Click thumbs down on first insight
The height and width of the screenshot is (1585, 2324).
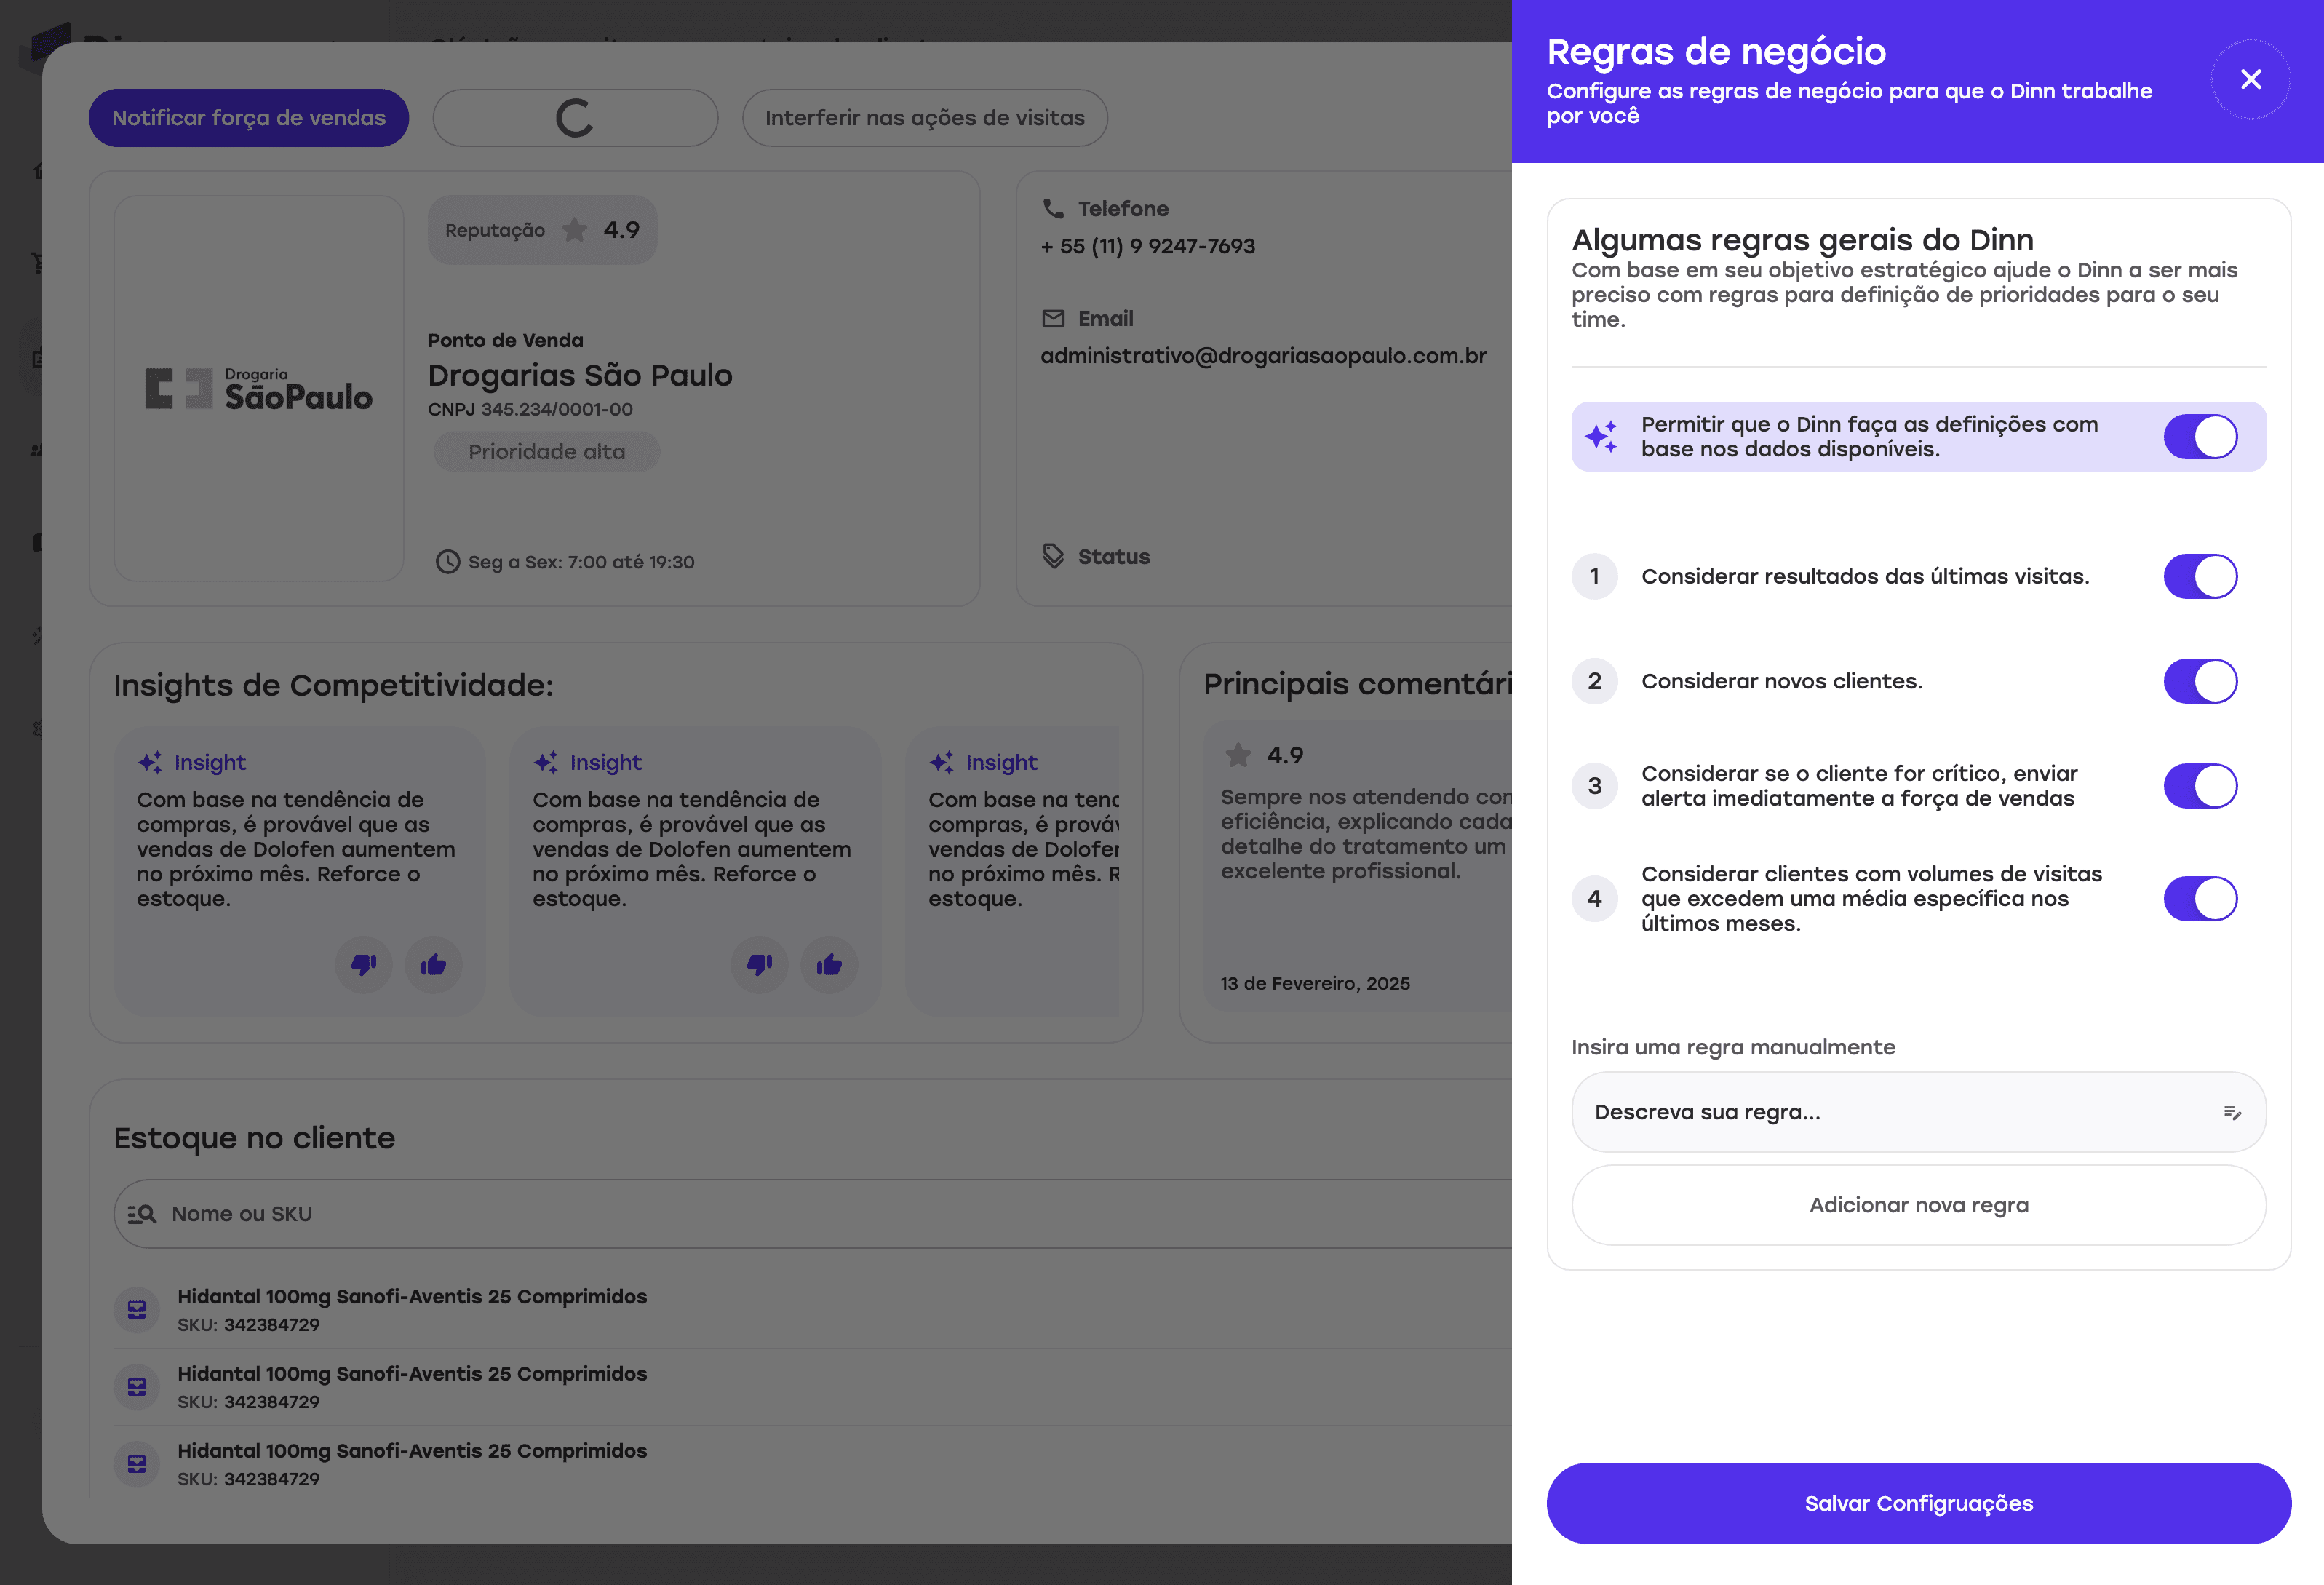(363, 964)
